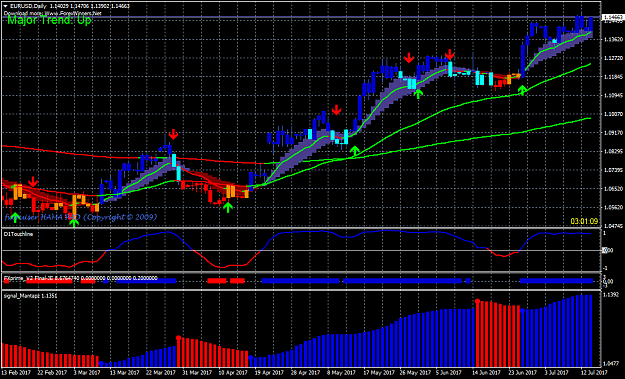Select the red sell arrow near 26 May
The width and height of the screenshot is (625, 379).
(x=409, y=58)
